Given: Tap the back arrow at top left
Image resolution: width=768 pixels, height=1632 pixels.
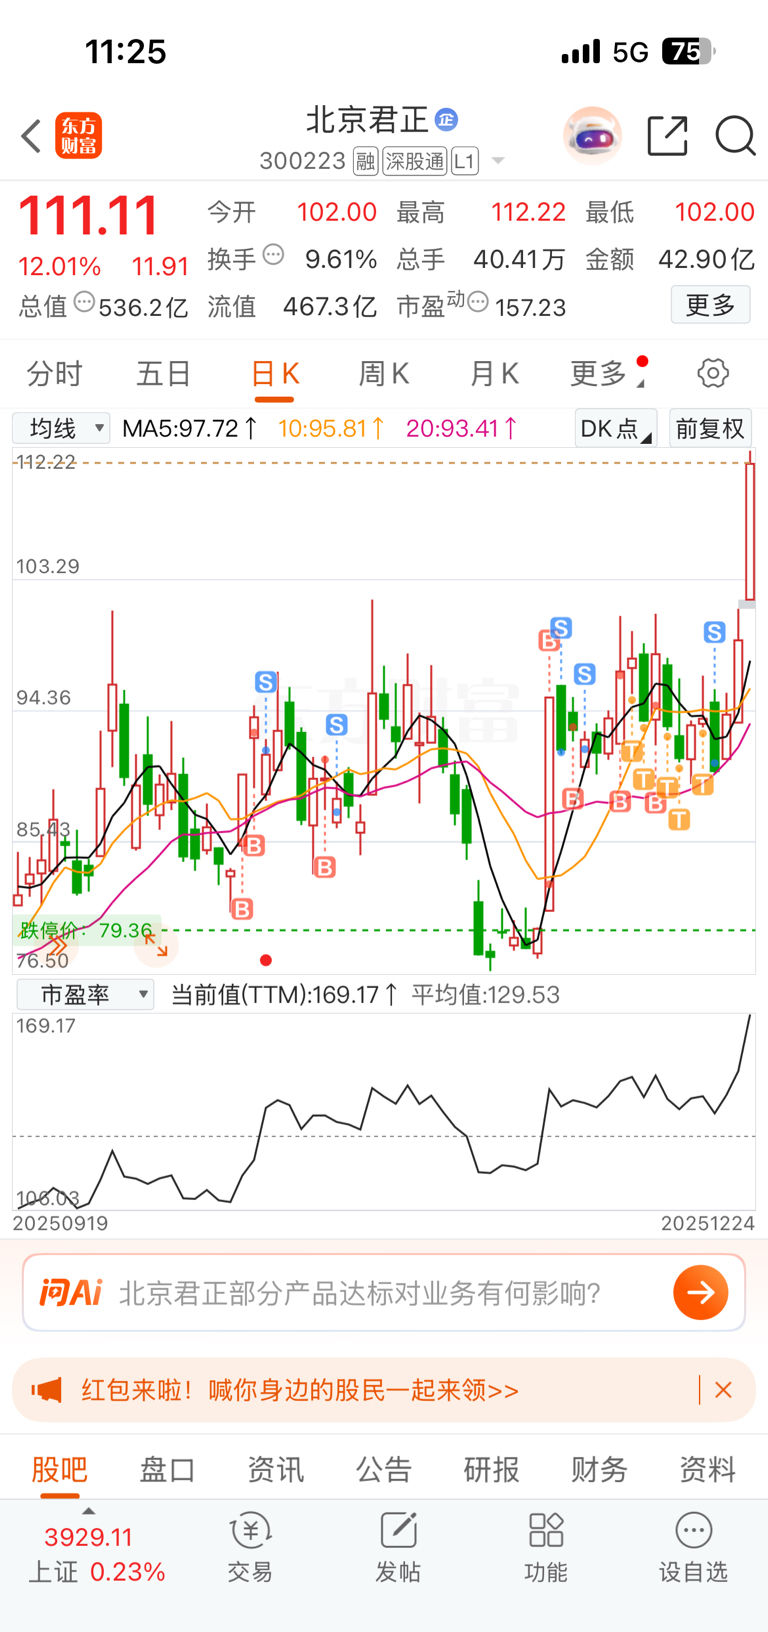Looking at the screenshot, I should [x=31, y=135].
